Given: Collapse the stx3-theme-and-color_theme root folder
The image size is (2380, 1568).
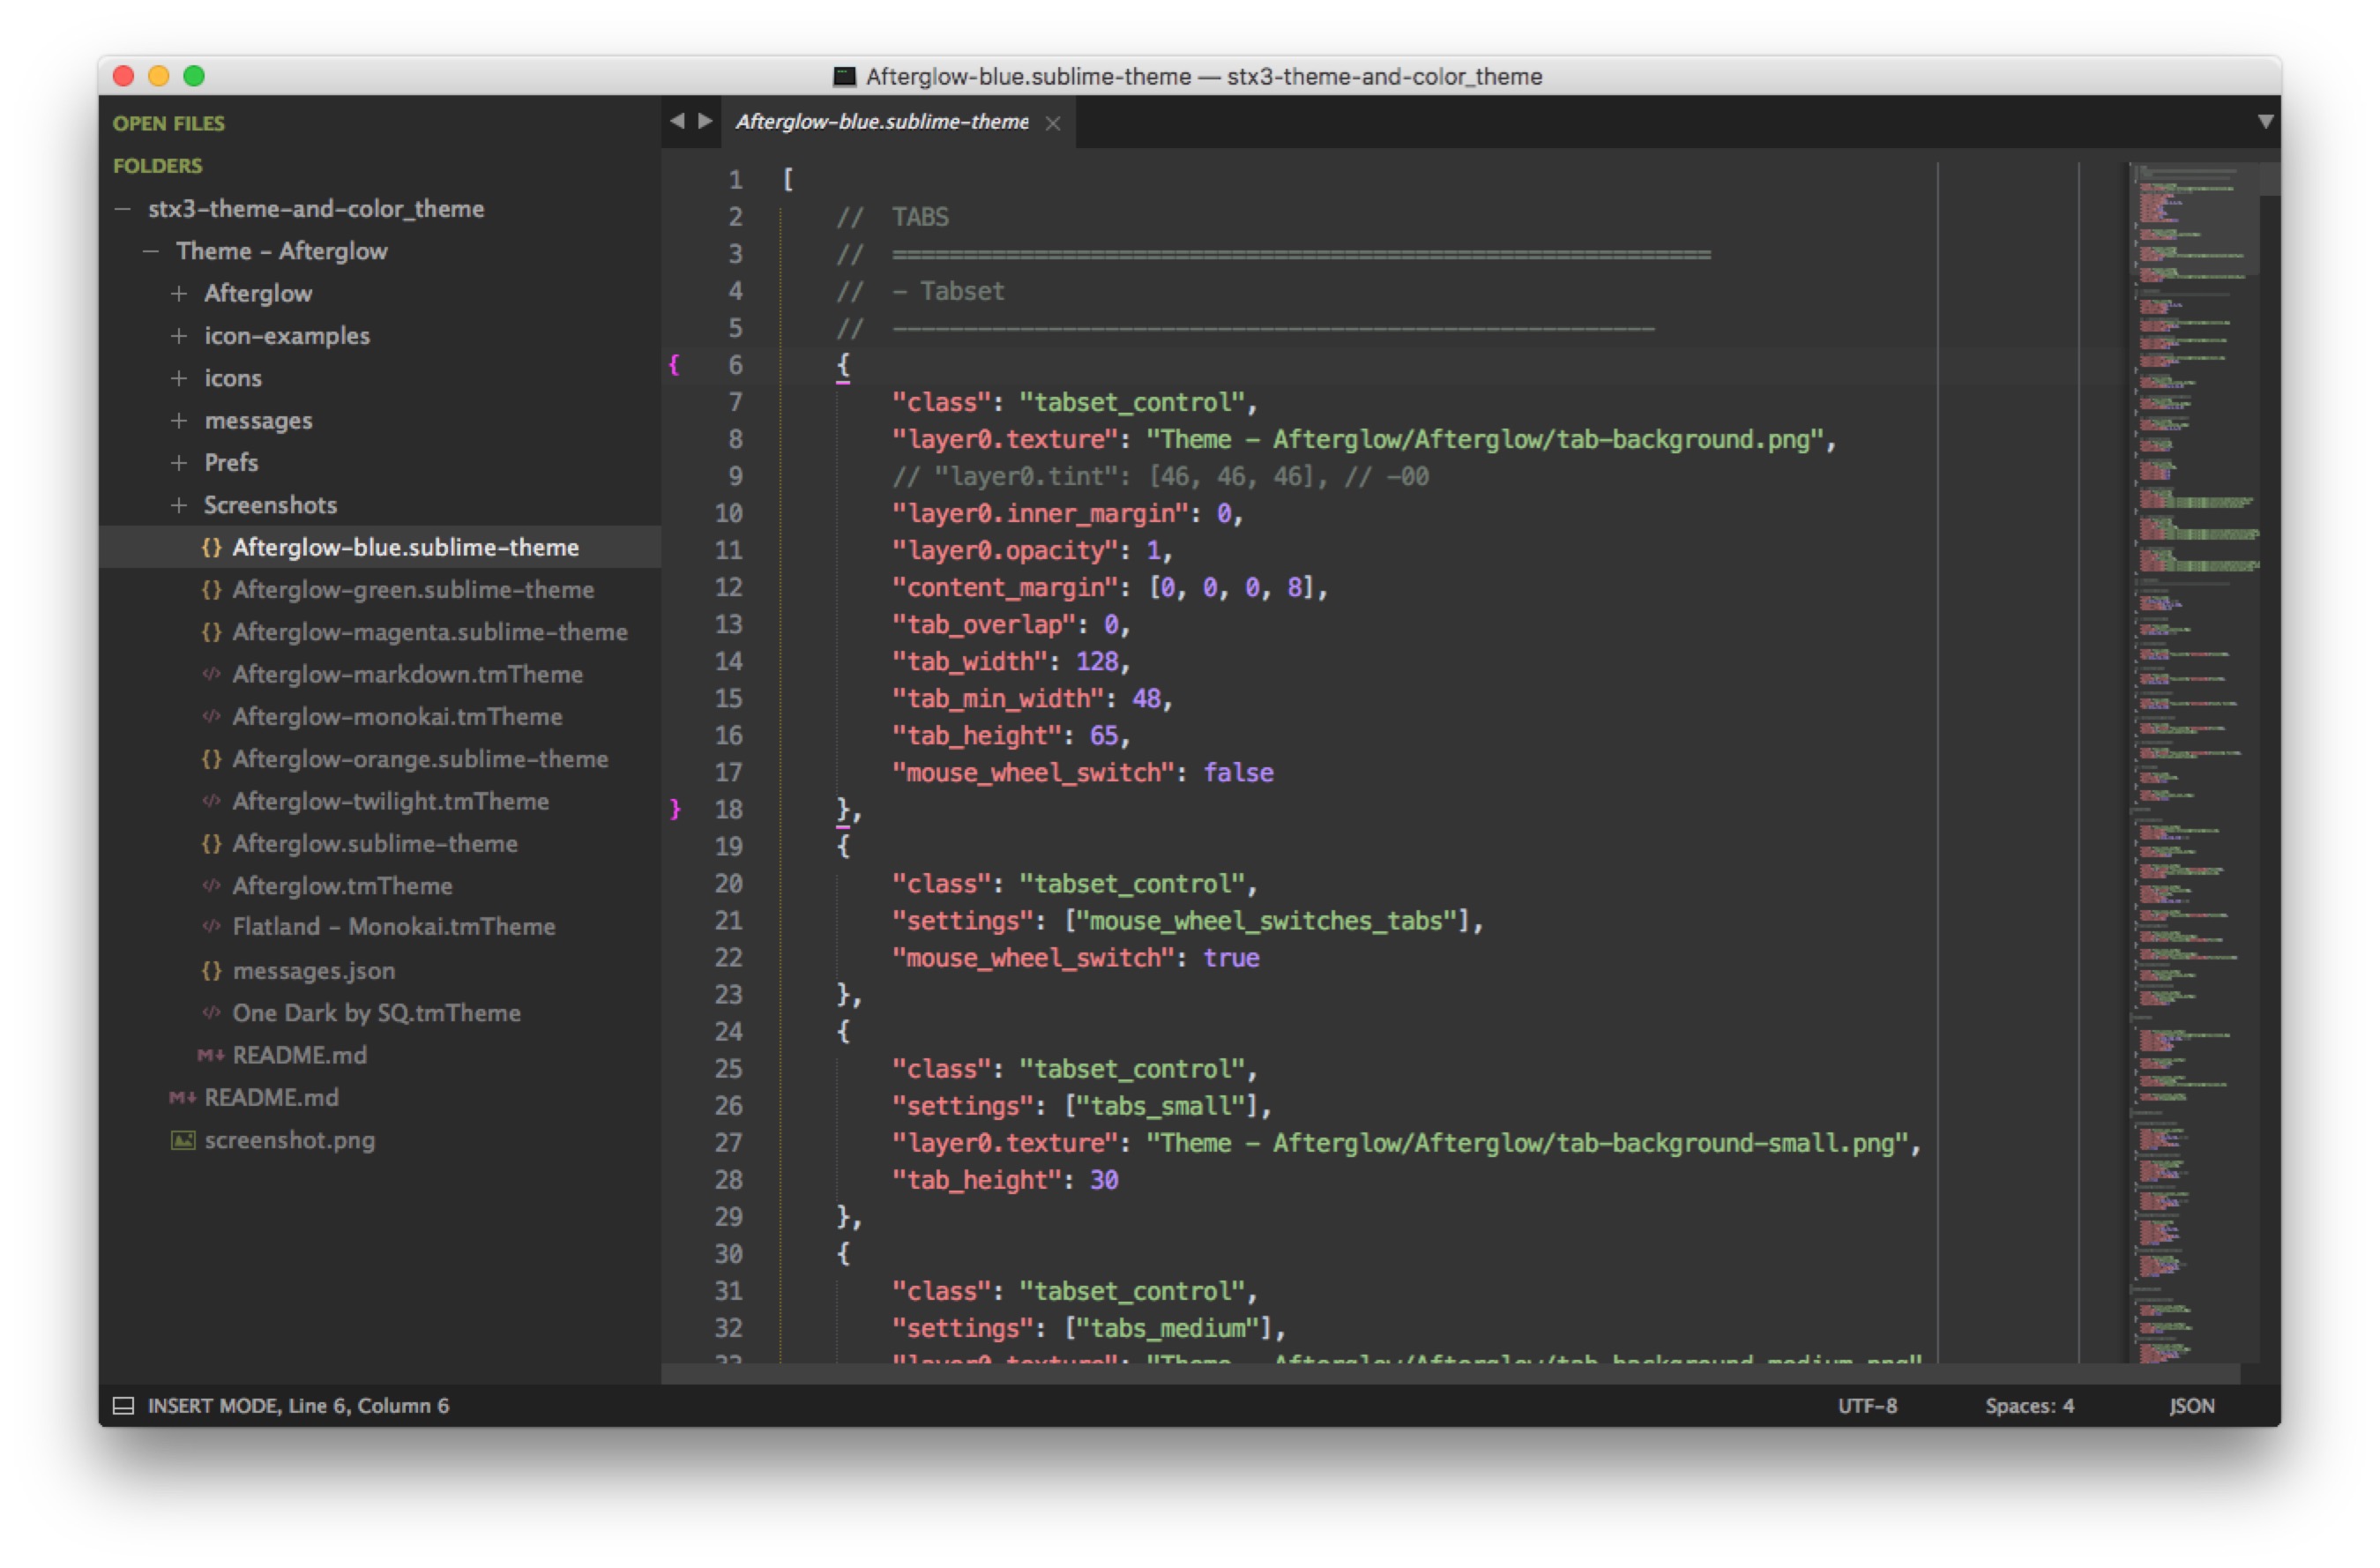Looking at the screenshot, I should tap(123, 209).
